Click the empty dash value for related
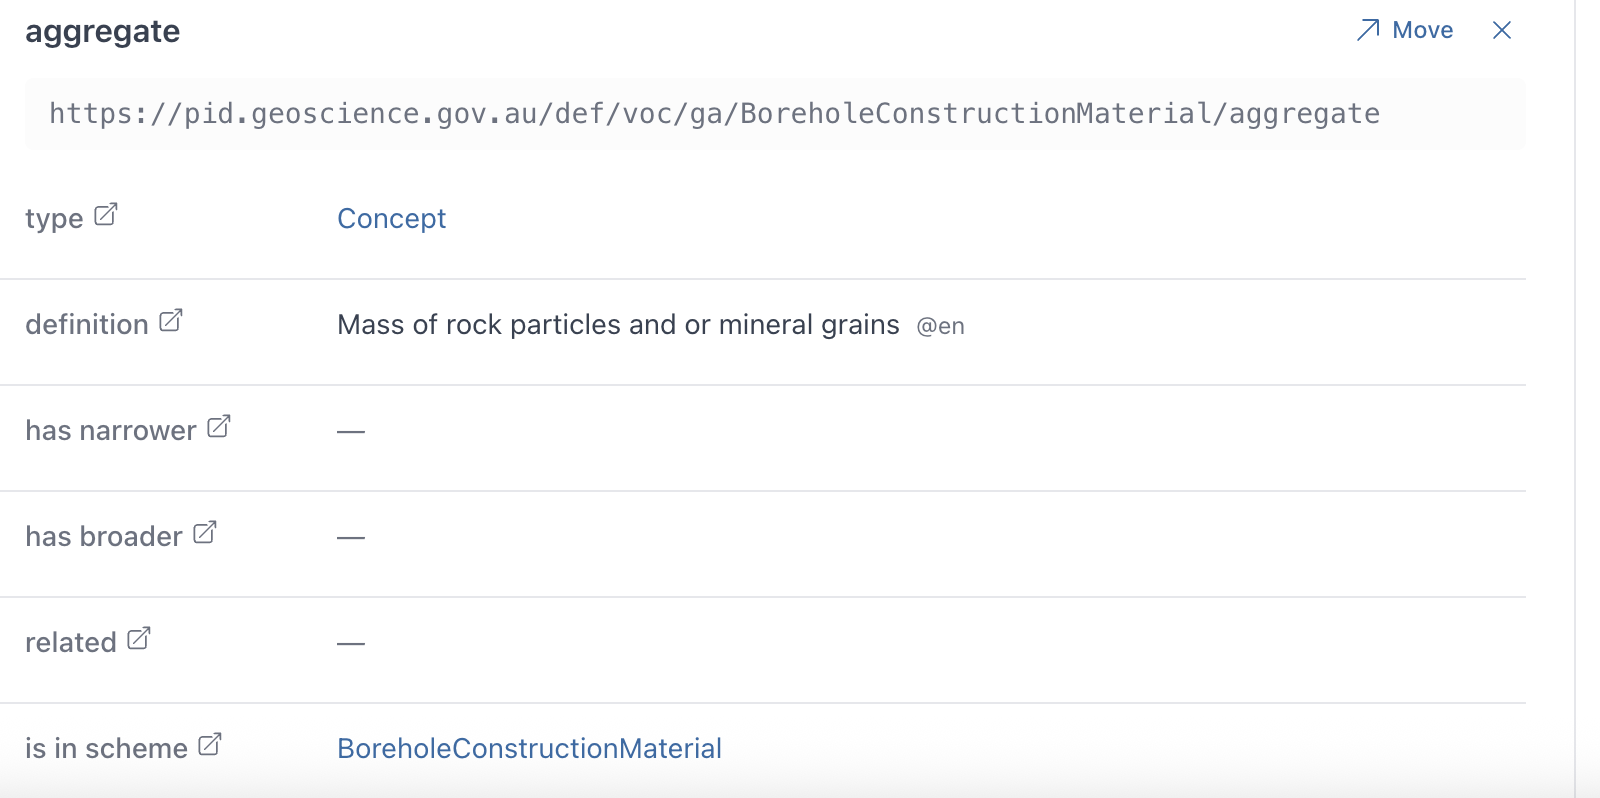The width and height of the screenshot is (1600, 798). (x=351, y=643)
